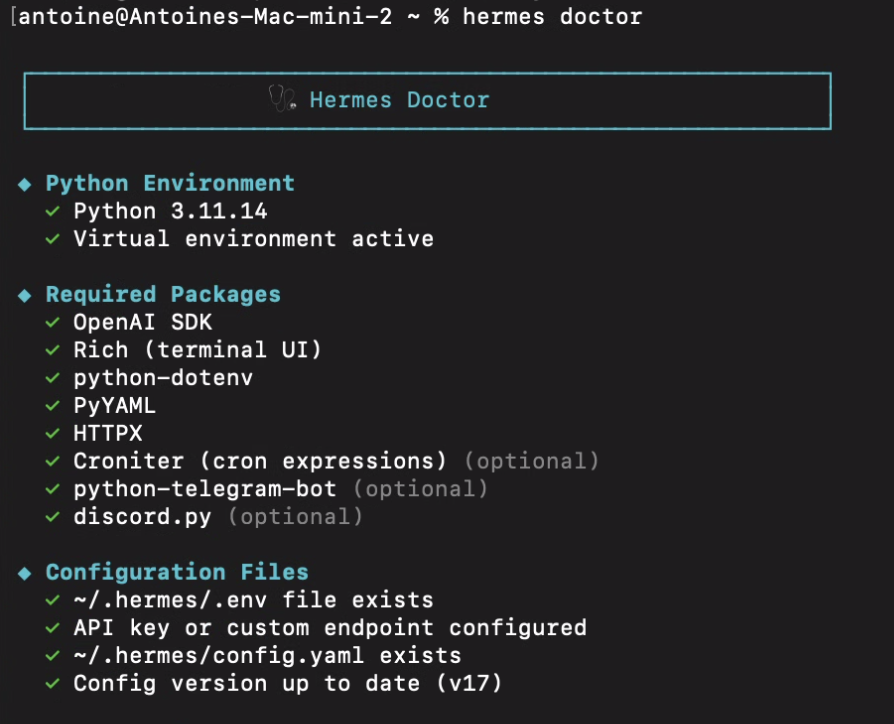Click the checkmark next to .env file exists

[x=52, y=600]
